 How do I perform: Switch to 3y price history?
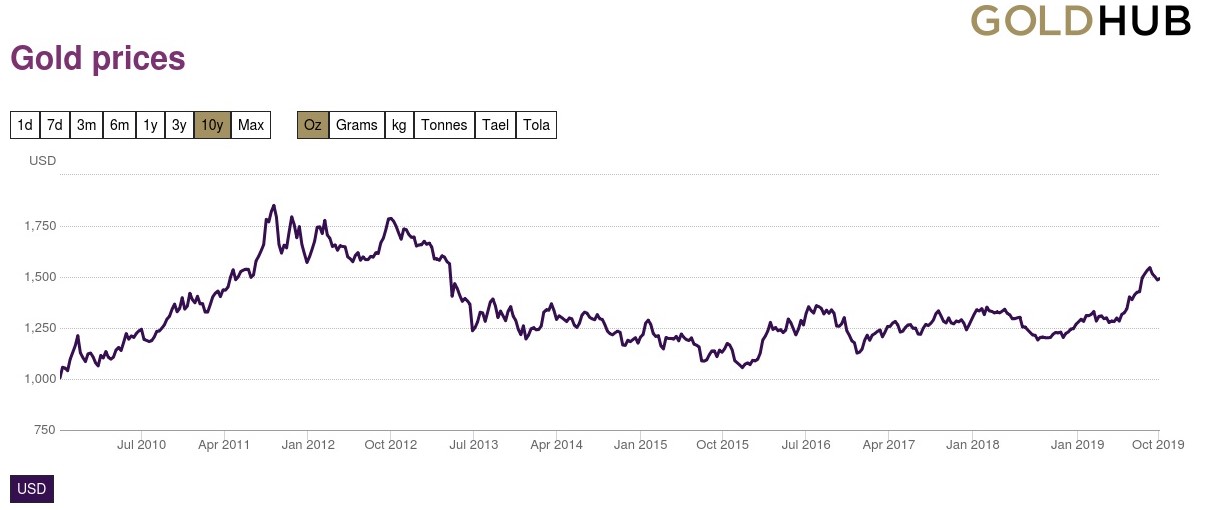click(x=179, y=125)
